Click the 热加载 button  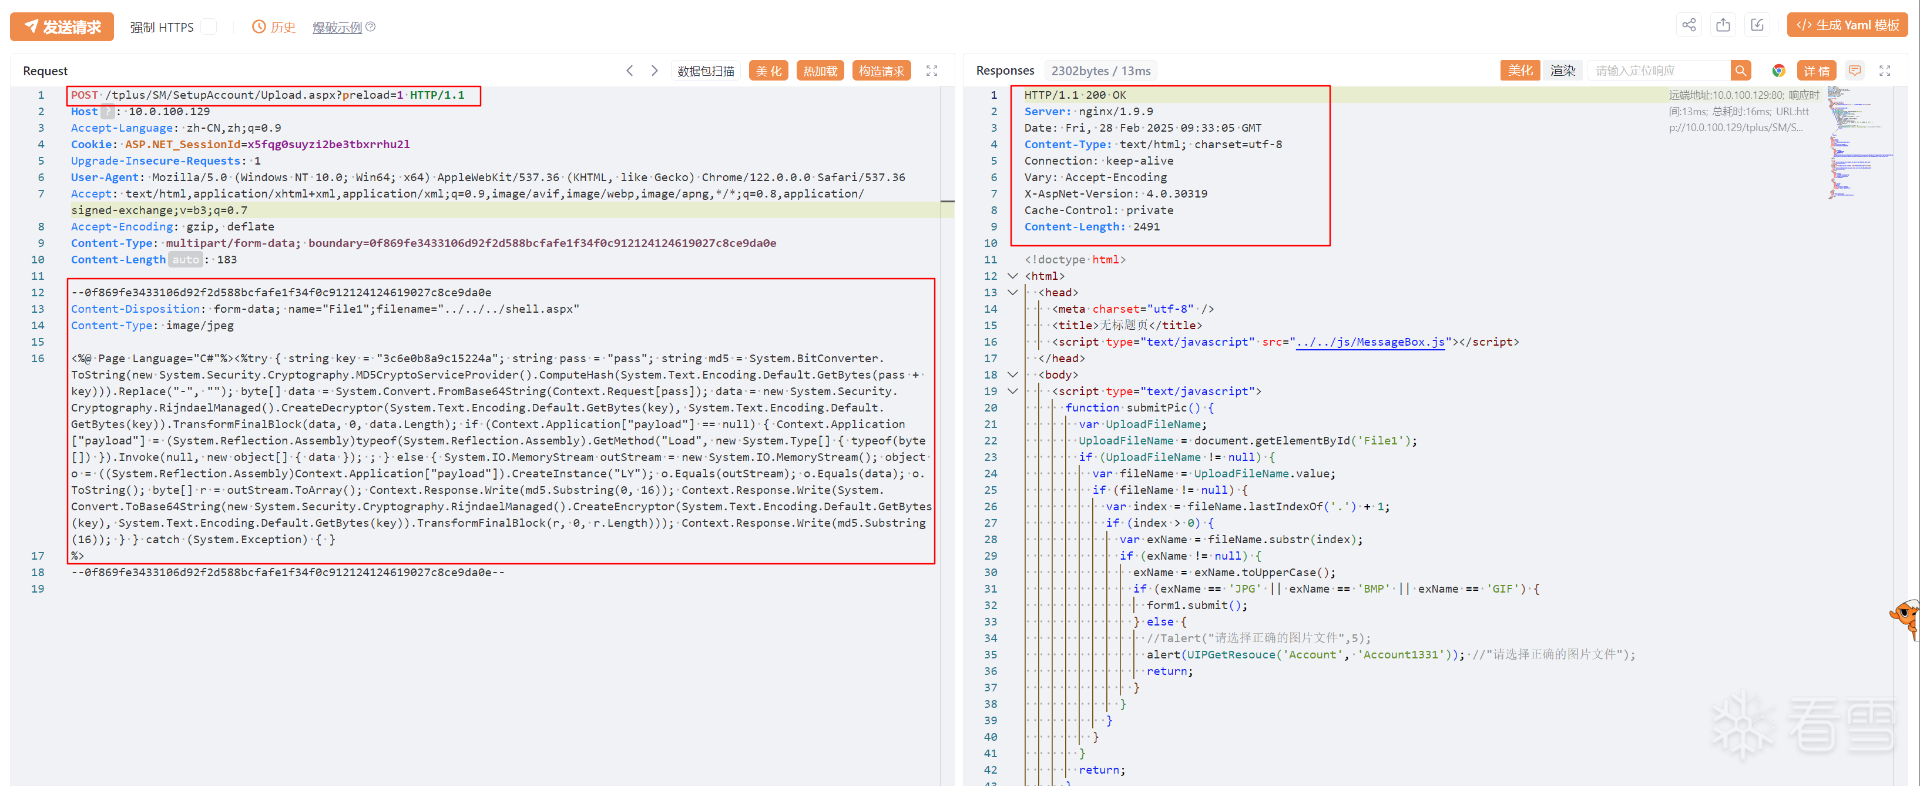click(x=821, y=71)
